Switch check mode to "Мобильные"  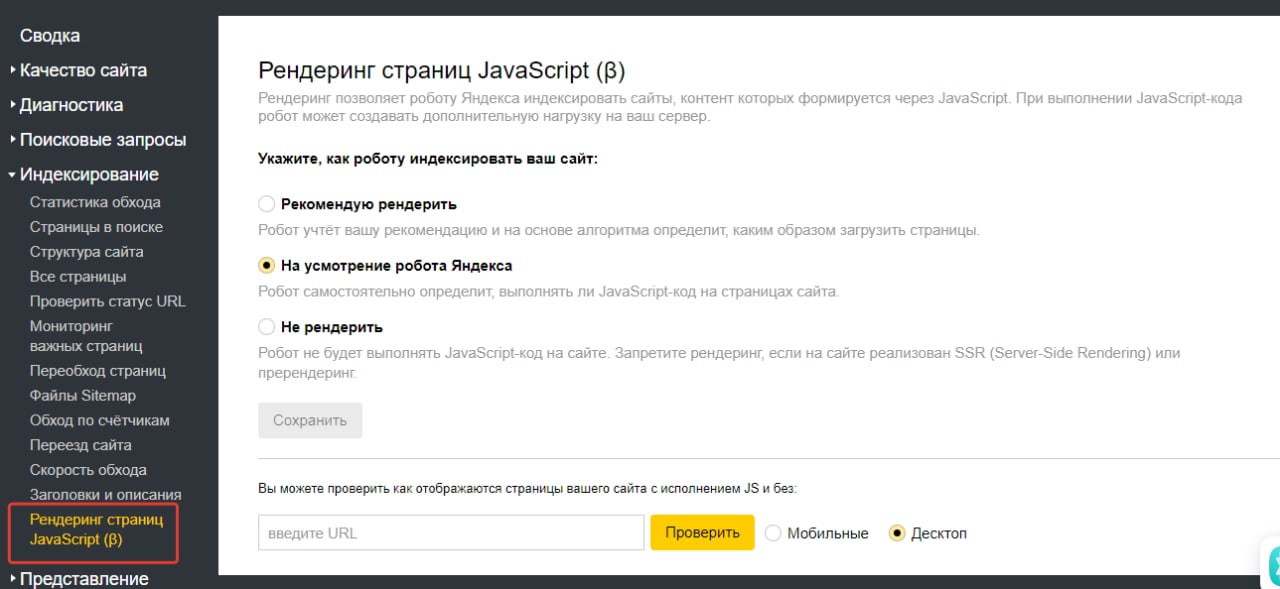coord(773,533)
